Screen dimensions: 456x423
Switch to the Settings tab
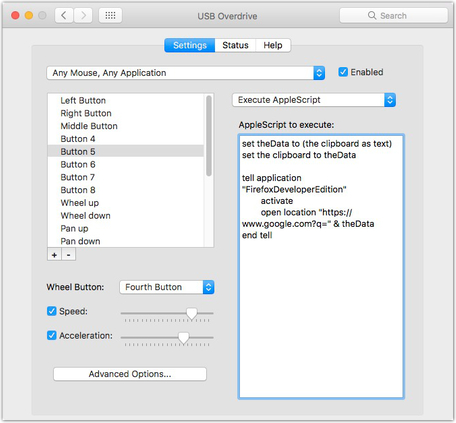pos(190,45)
